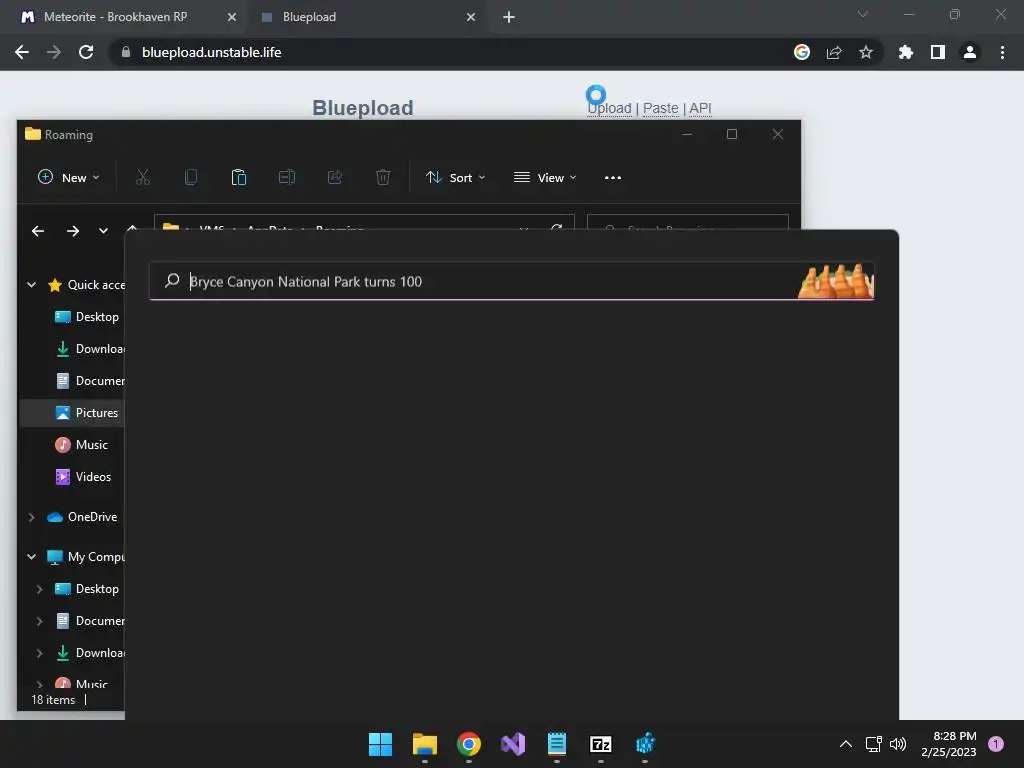Viewport: 1024px width, 768px height.
Task: Open the Sort dropdown menu
Action: [456, 178]
